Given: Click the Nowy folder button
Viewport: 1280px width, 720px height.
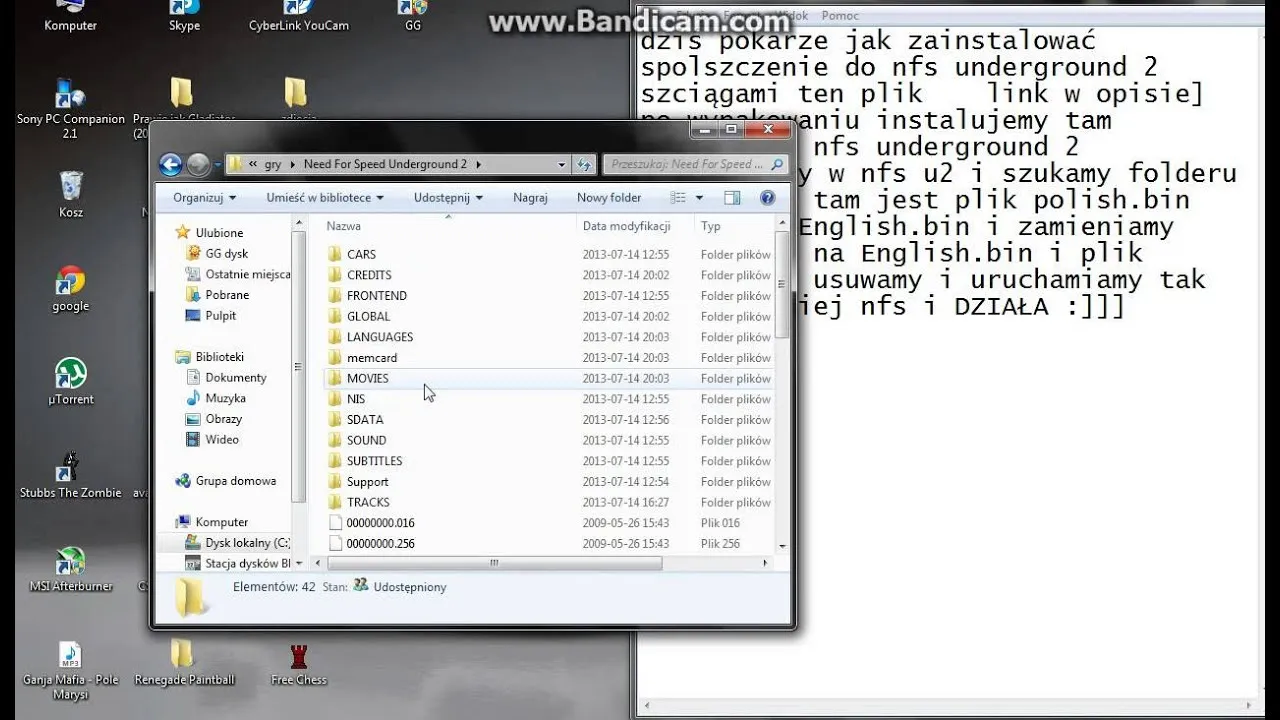Looking at the screenshot, I should point(609,198).
